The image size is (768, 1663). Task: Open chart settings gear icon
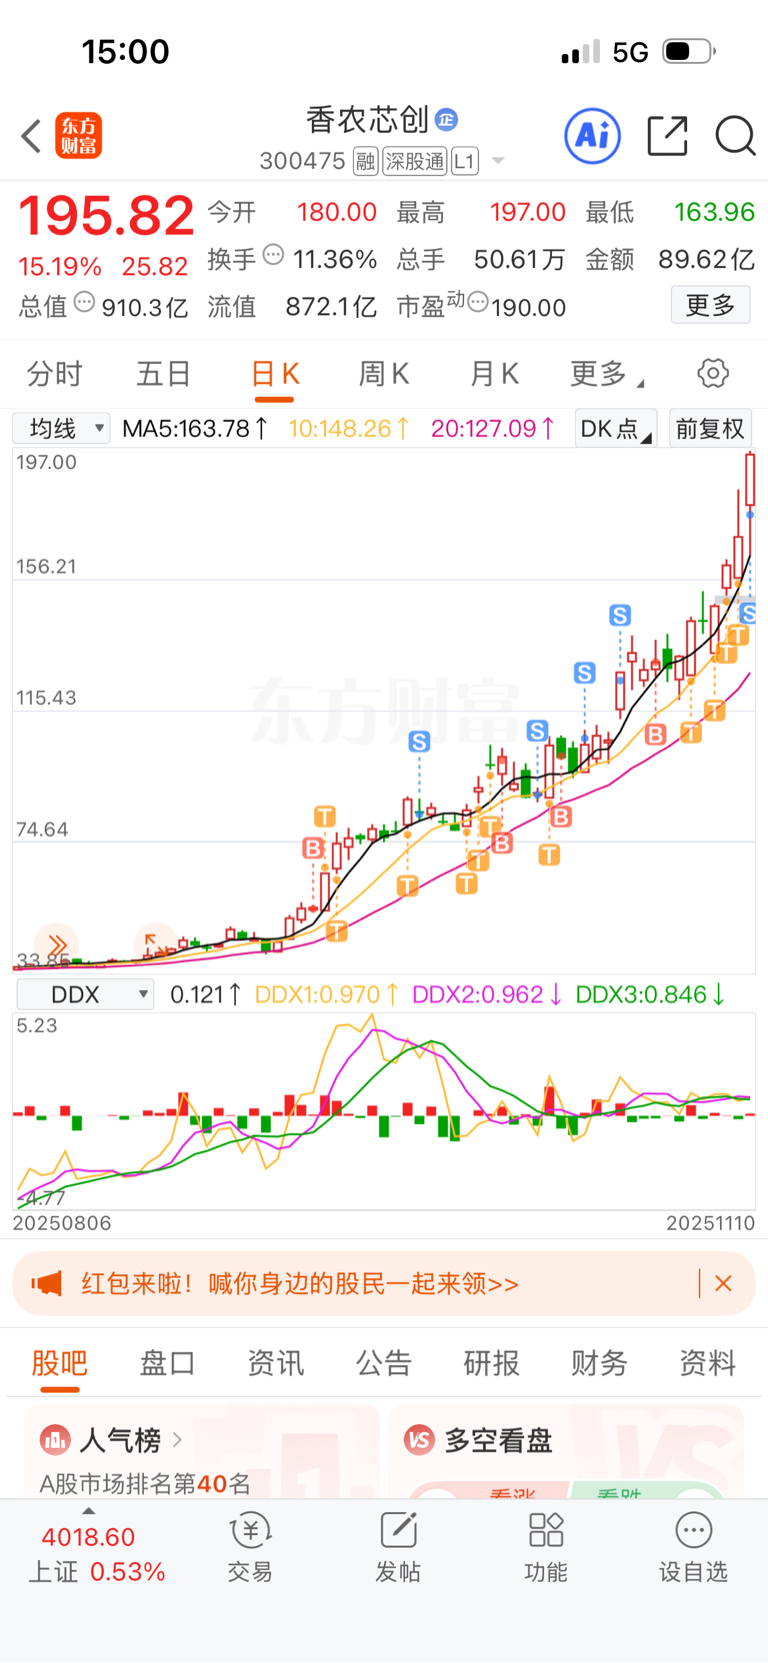point(713,374)
